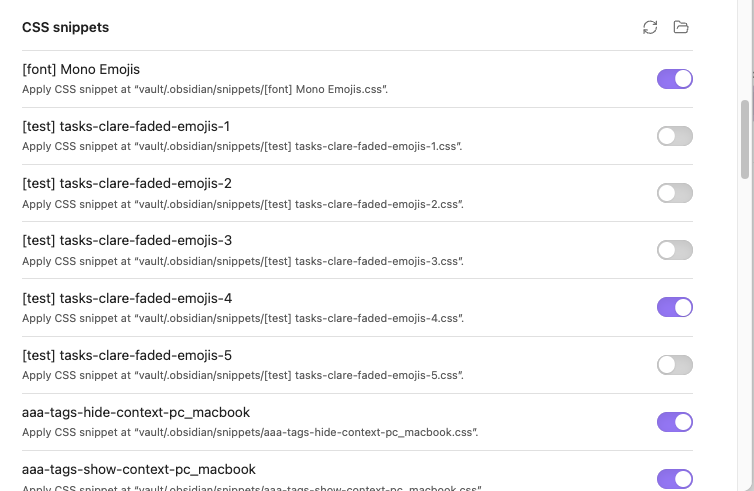
Task: Click the CSS snippets section heading
Action: point(65,27)
